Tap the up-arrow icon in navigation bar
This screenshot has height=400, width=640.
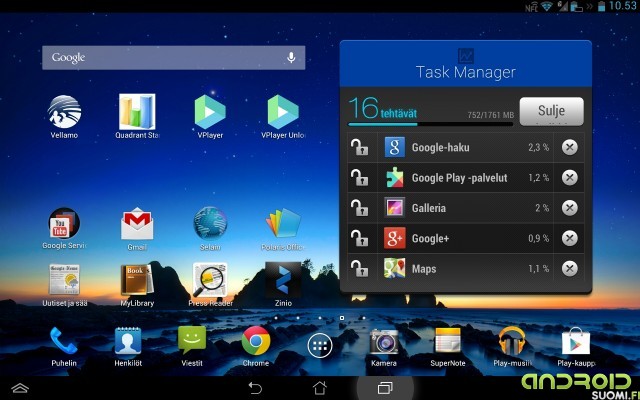20,388
